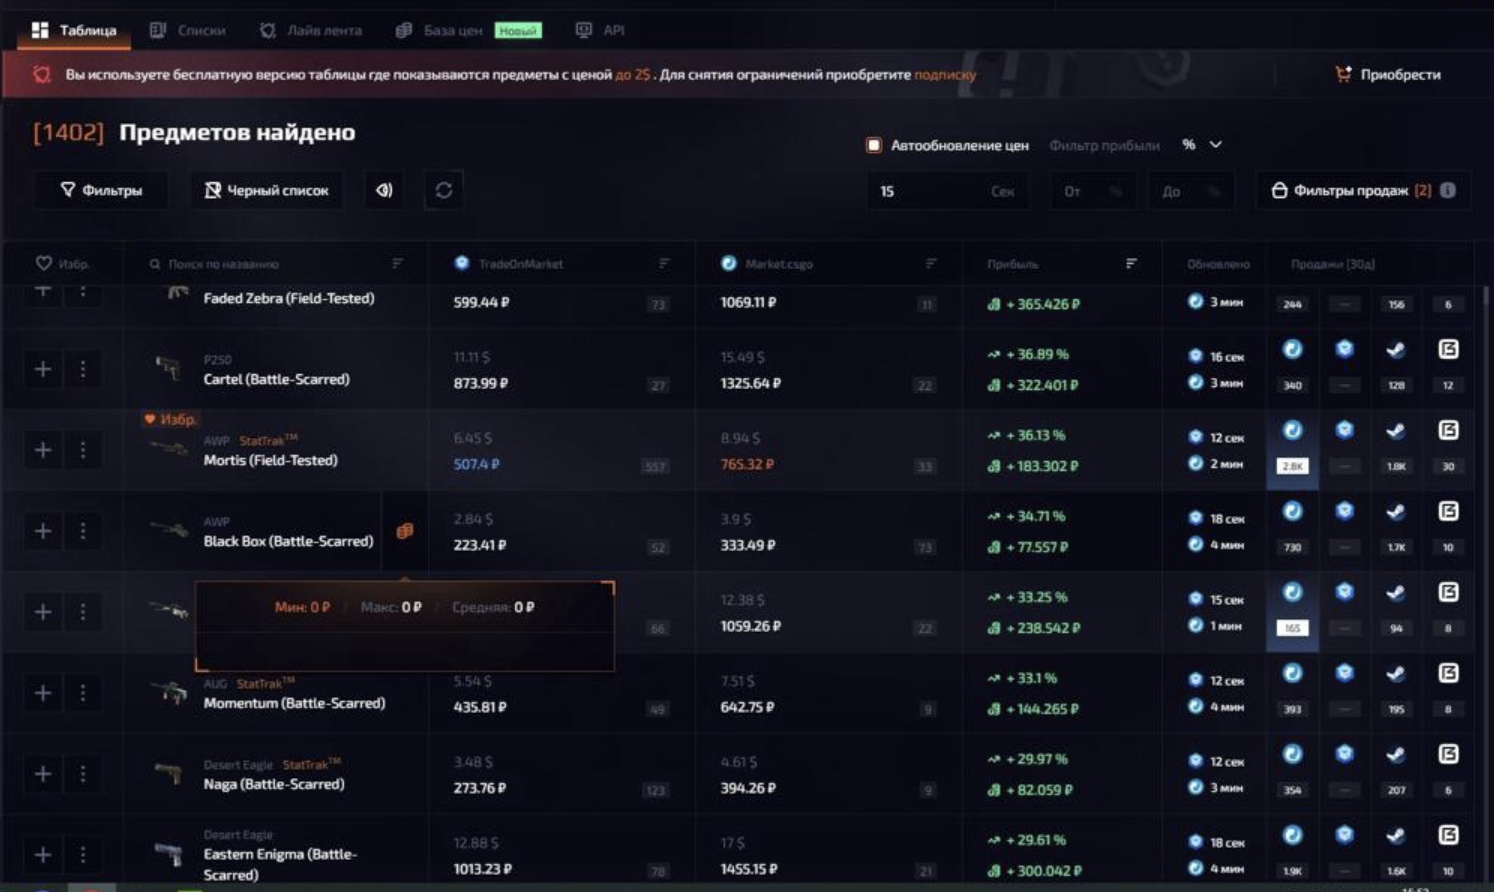Click the highlighted 165 sales count
The height and width of the screenshot is (892, 1494).
1293,628
